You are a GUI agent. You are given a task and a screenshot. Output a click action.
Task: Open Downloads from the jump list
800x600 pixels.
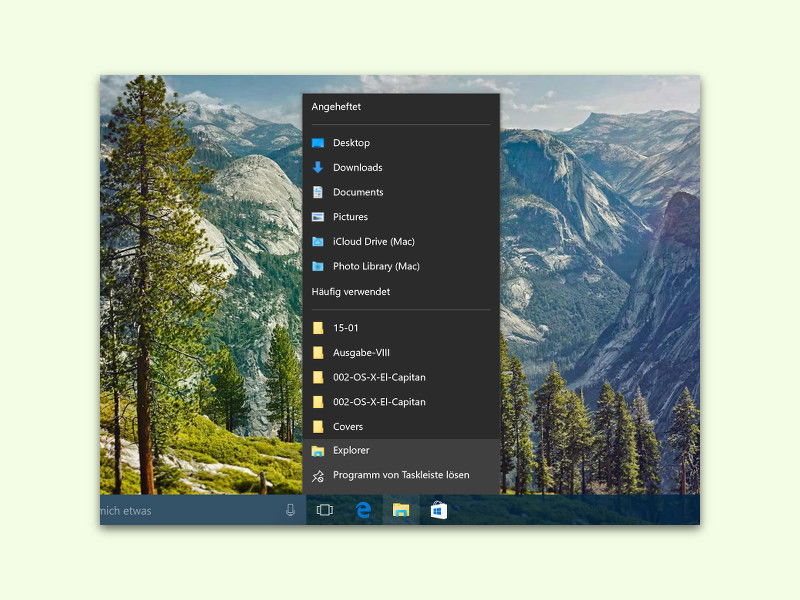point(401,167)
